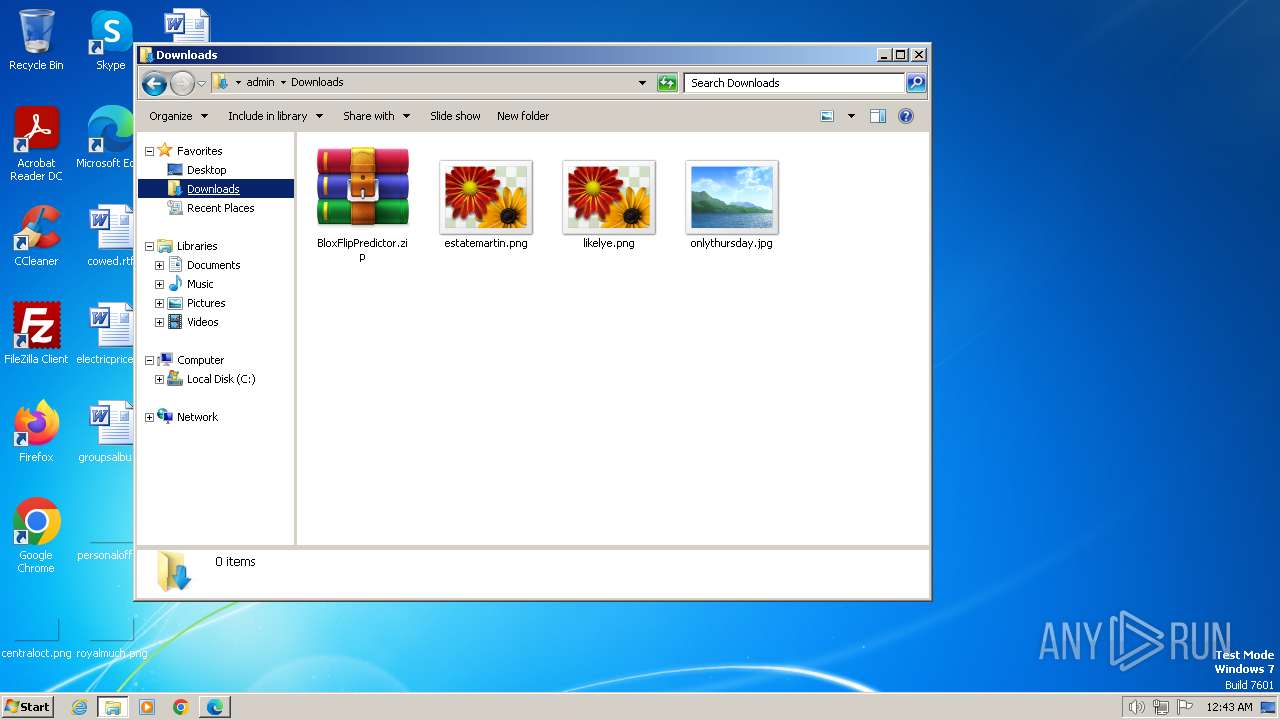The width and height of the screenshot is (1280, 720).
Task: Expand the Documents library node
Action: 159,265
